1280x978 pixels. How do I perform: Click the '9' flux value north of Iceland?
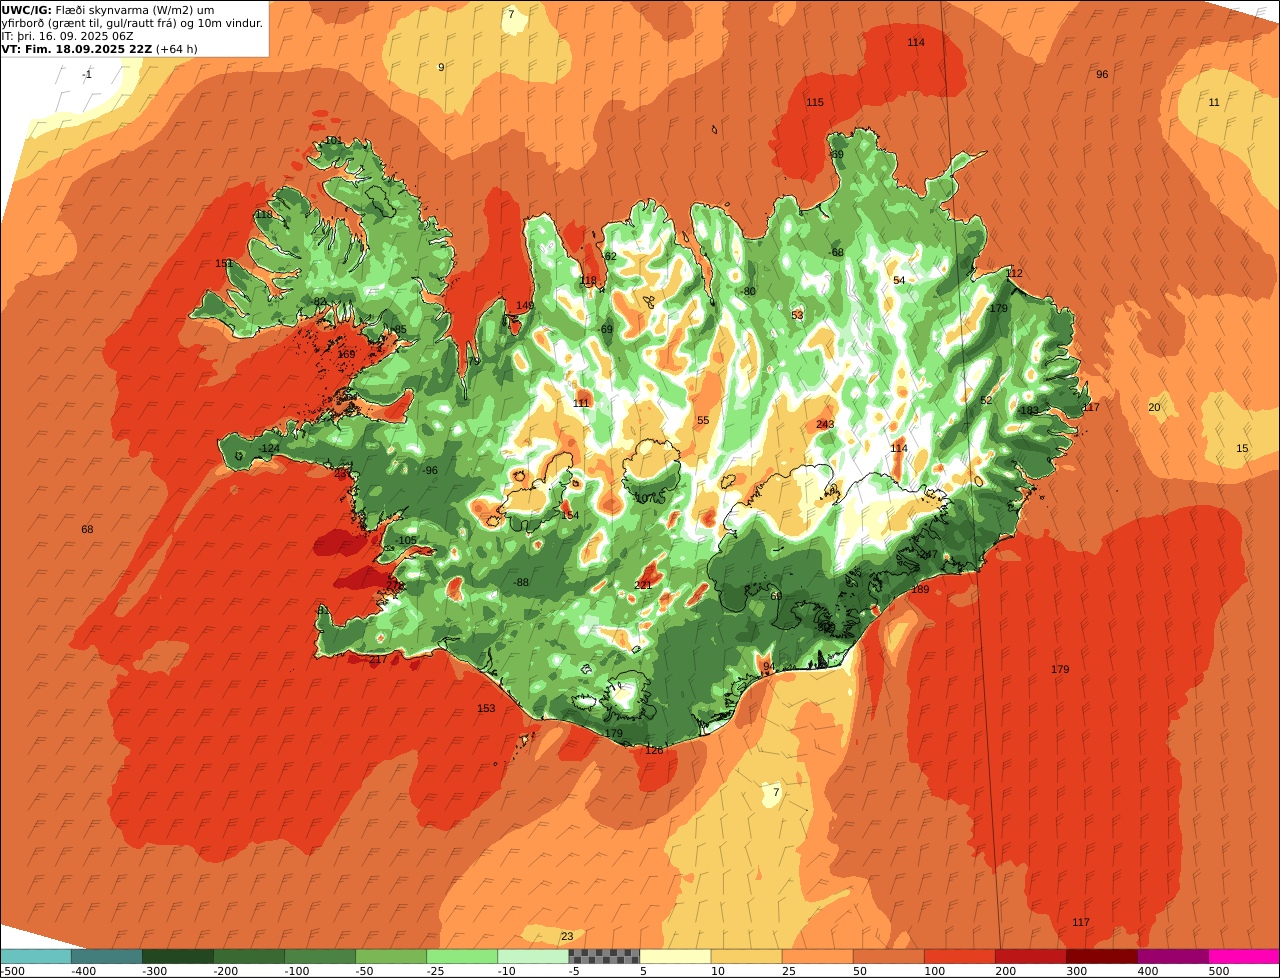point(441,67)
